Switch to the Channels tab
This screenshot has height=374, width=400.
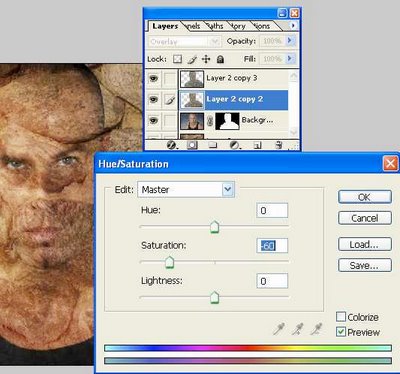[193, 26]
